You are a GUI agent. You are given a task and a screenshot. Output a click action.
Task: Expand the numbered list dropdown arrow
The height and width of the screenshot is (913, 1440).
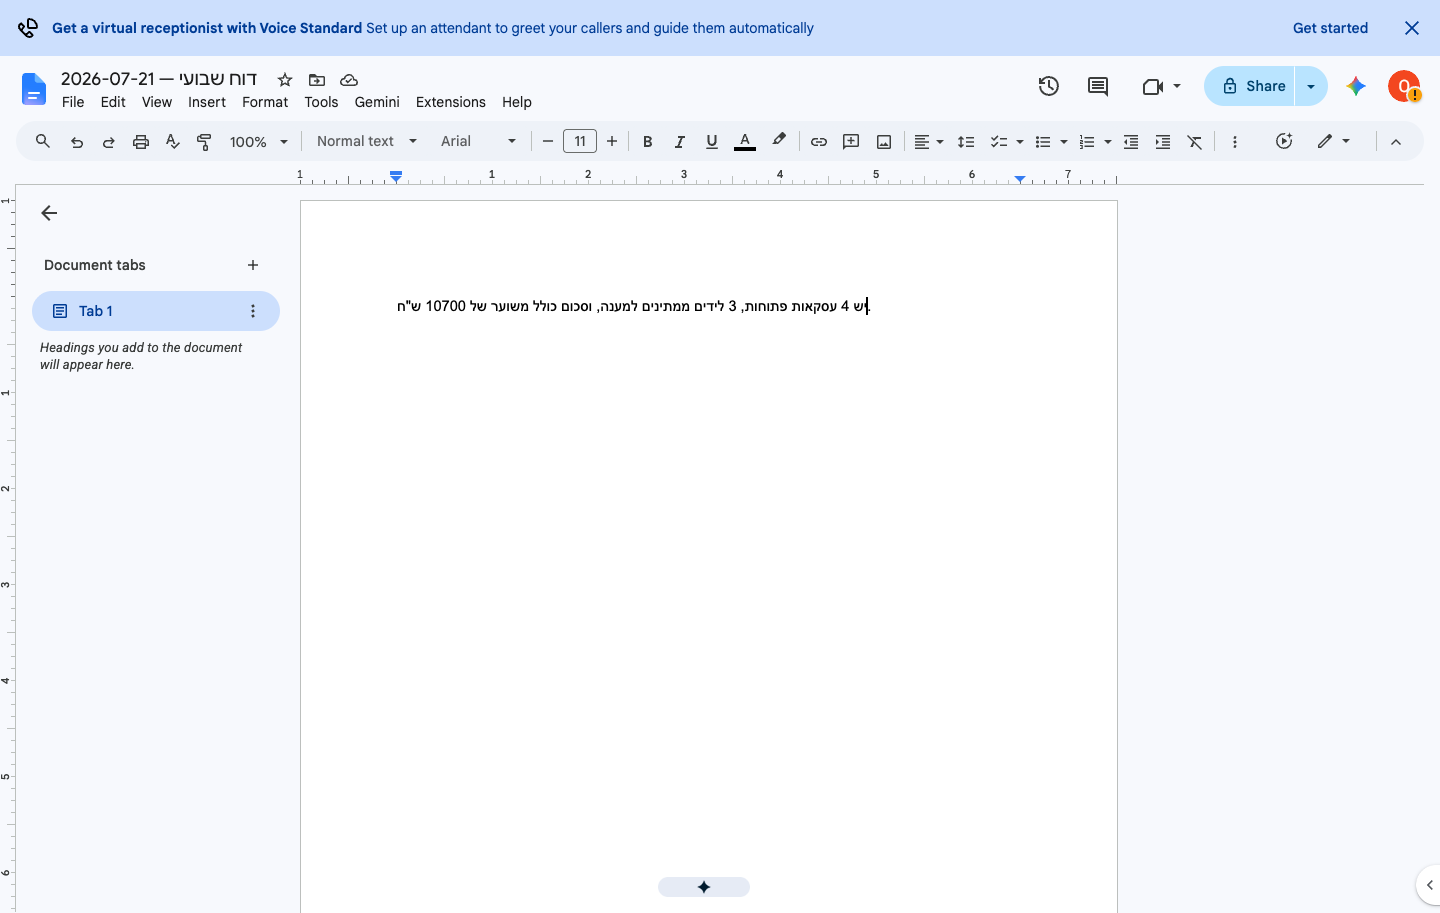click(x=1108, y=142)
